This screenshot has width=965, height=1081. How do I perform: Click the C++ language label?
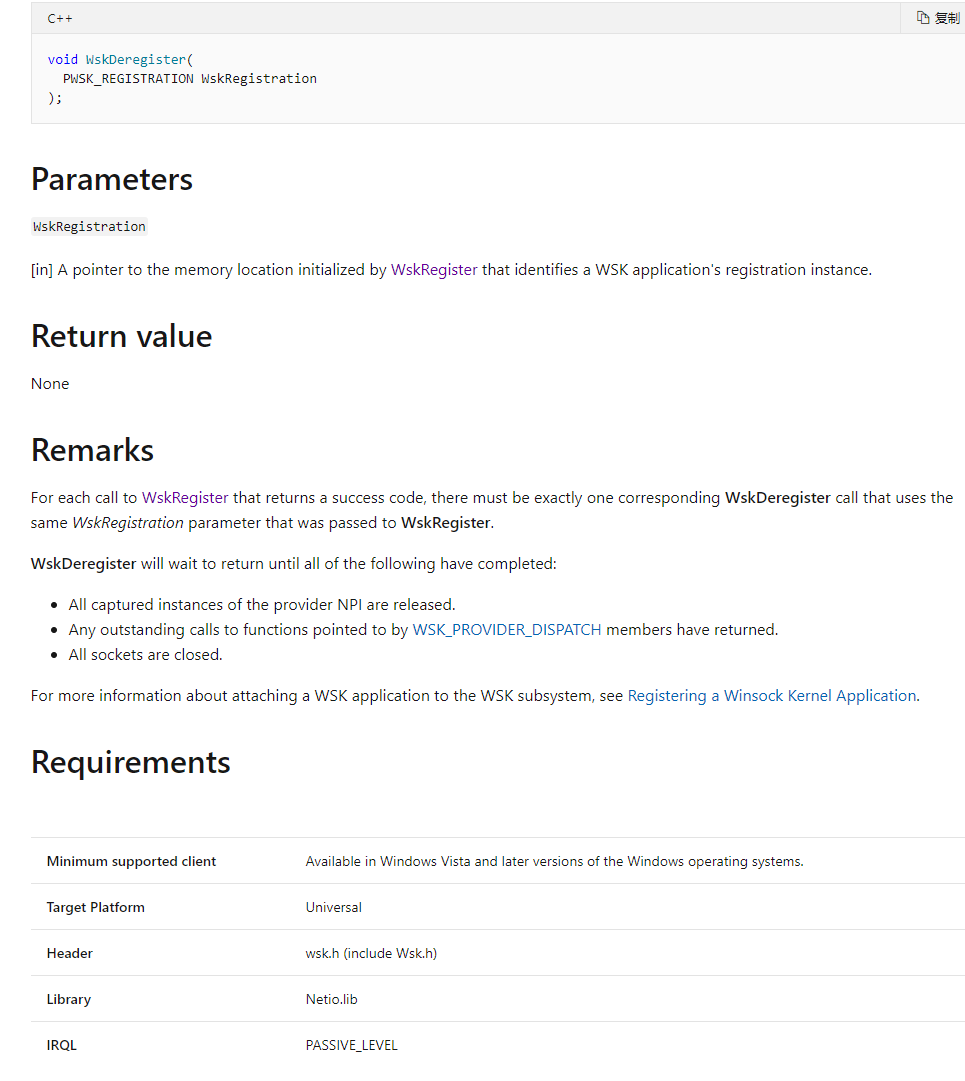point(60,18)
